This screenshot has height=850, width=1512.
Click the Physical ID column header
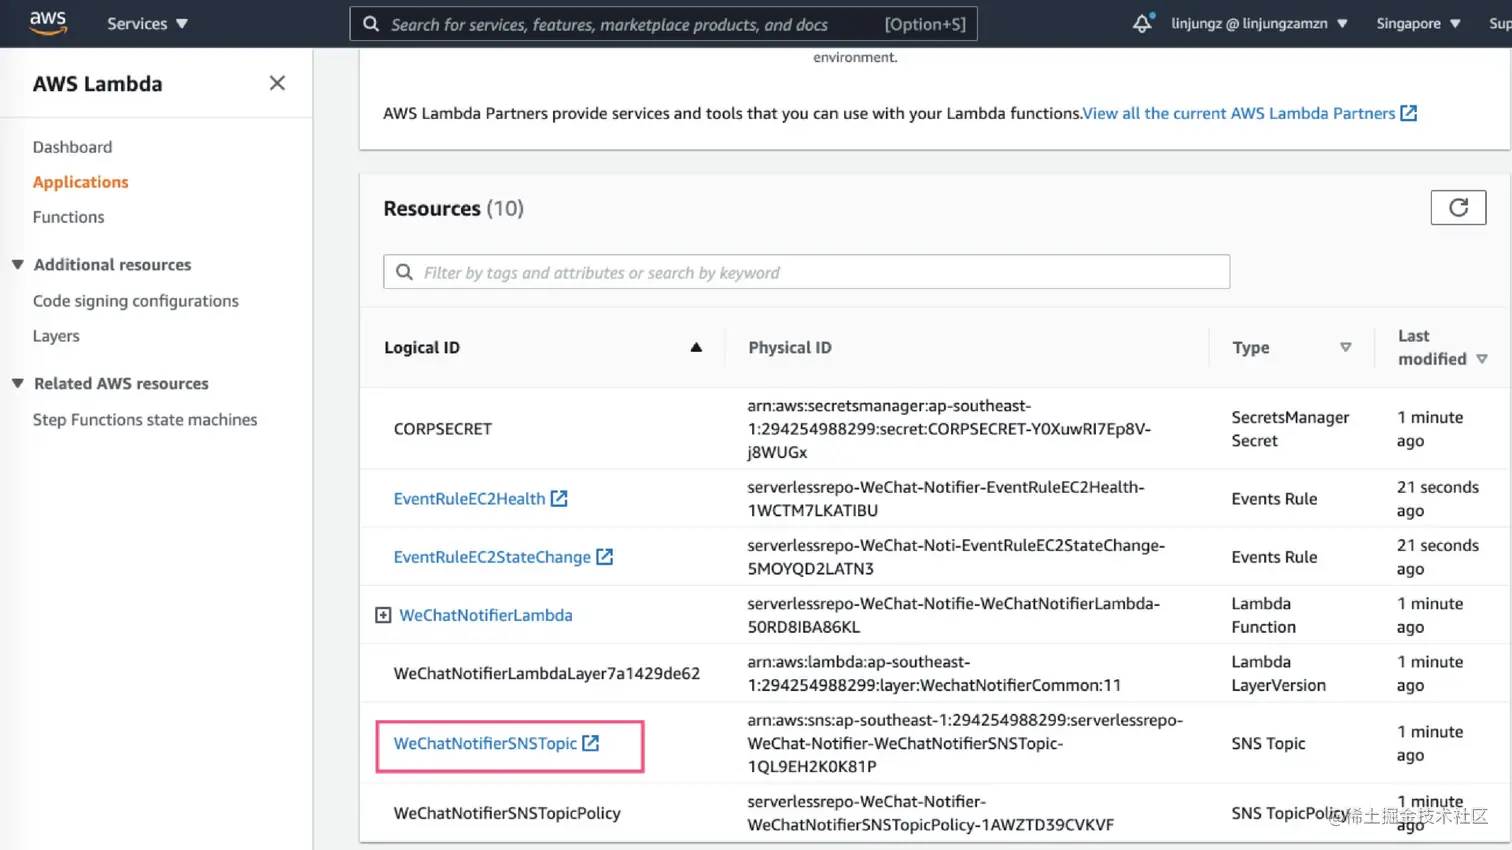(790, 347)
